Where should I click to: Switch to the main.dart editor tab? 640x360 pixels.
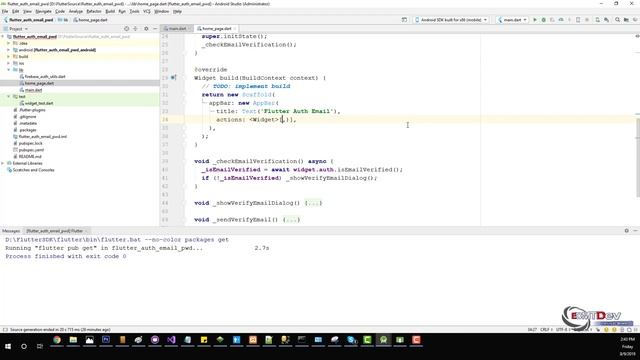(177, 29)
